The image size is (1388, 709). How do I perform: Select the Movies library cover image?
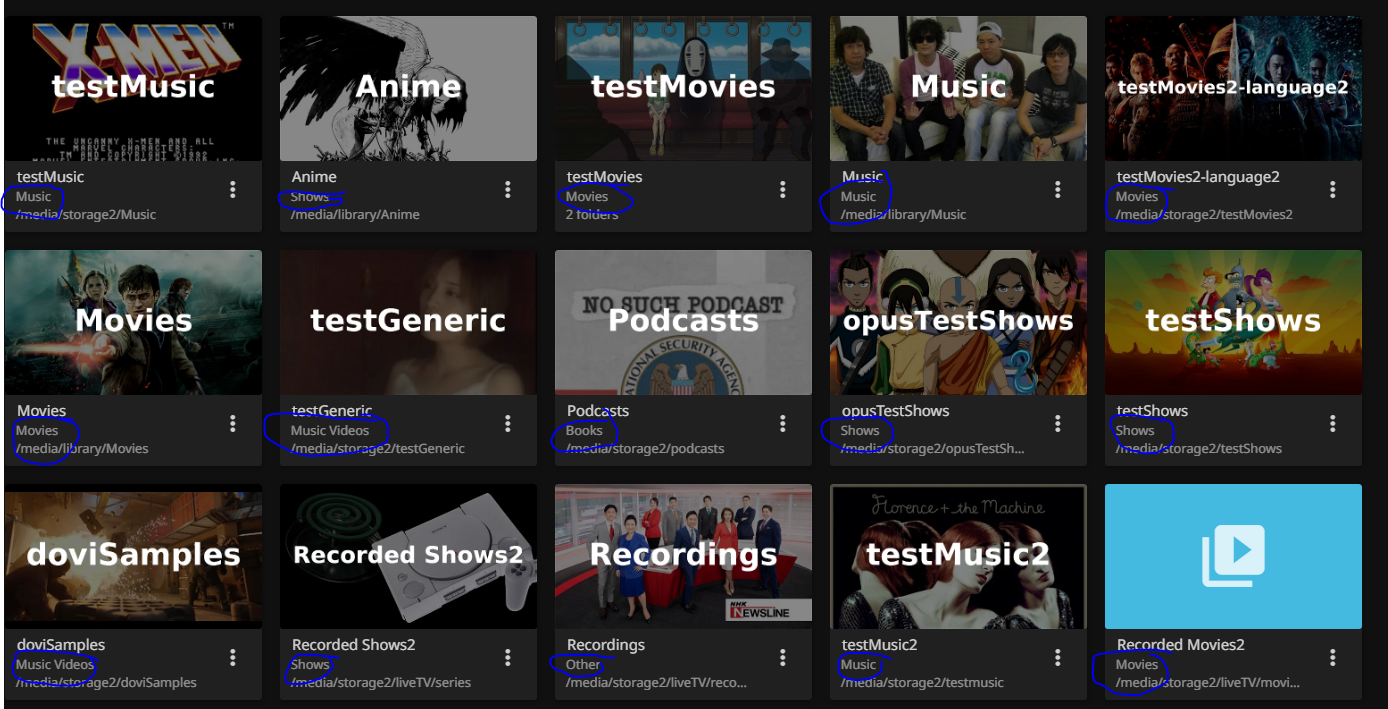[133, 322]
